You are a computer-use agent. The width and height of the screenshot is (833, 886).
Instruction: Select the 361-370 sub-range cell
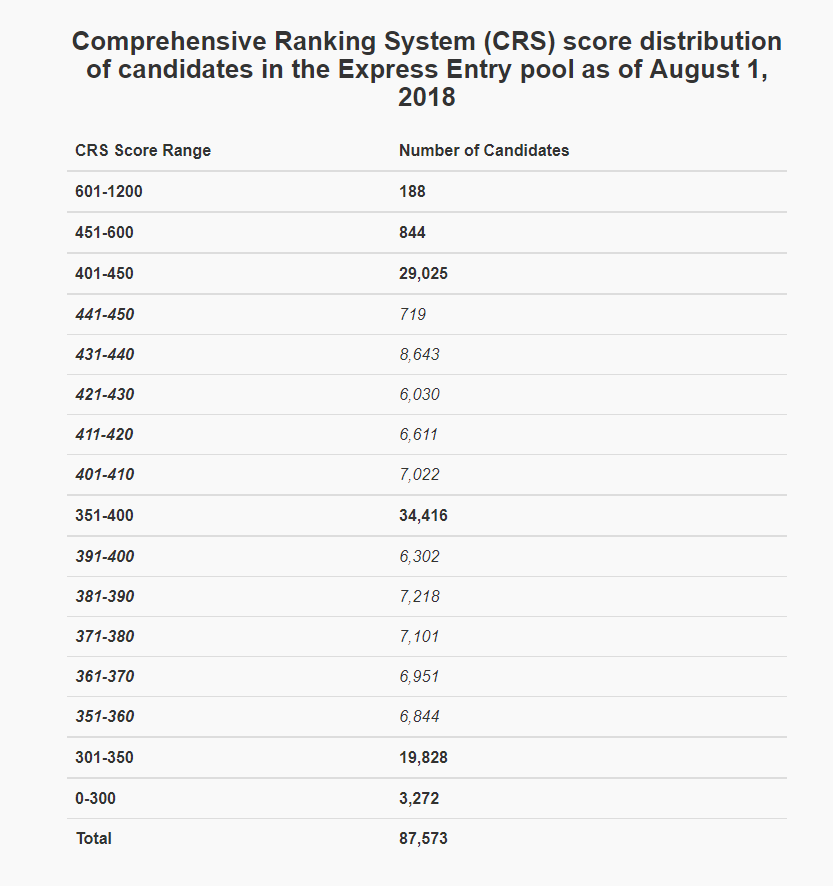[104, 676]
